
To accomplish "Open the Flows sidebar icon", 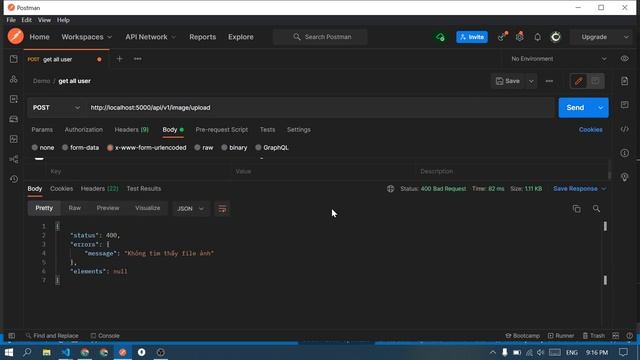I will click(13, 159).
